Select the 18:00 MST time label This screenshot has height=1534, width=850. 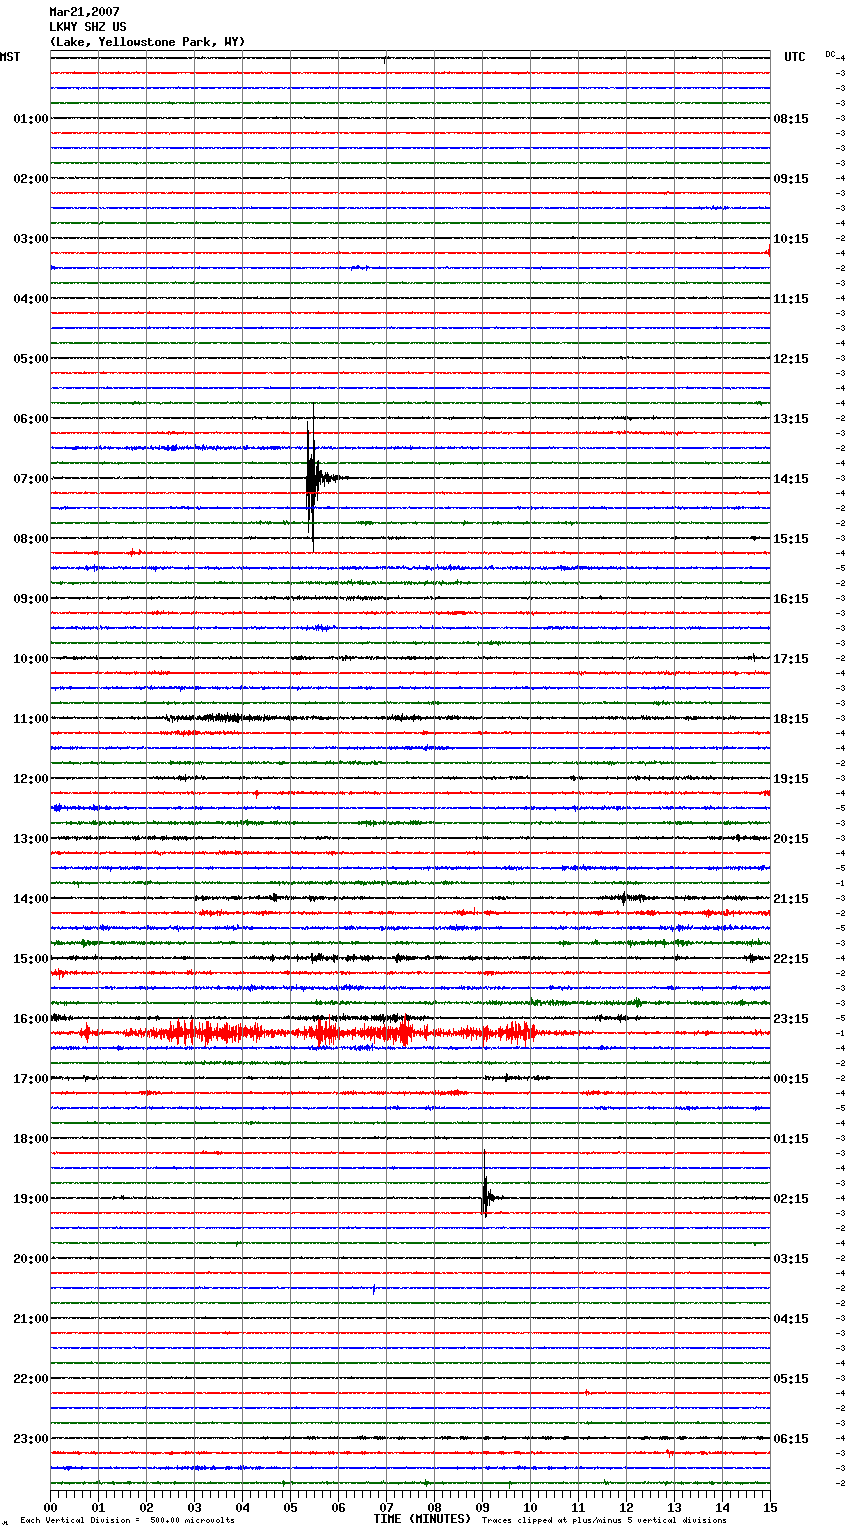tap(31, 1139)
